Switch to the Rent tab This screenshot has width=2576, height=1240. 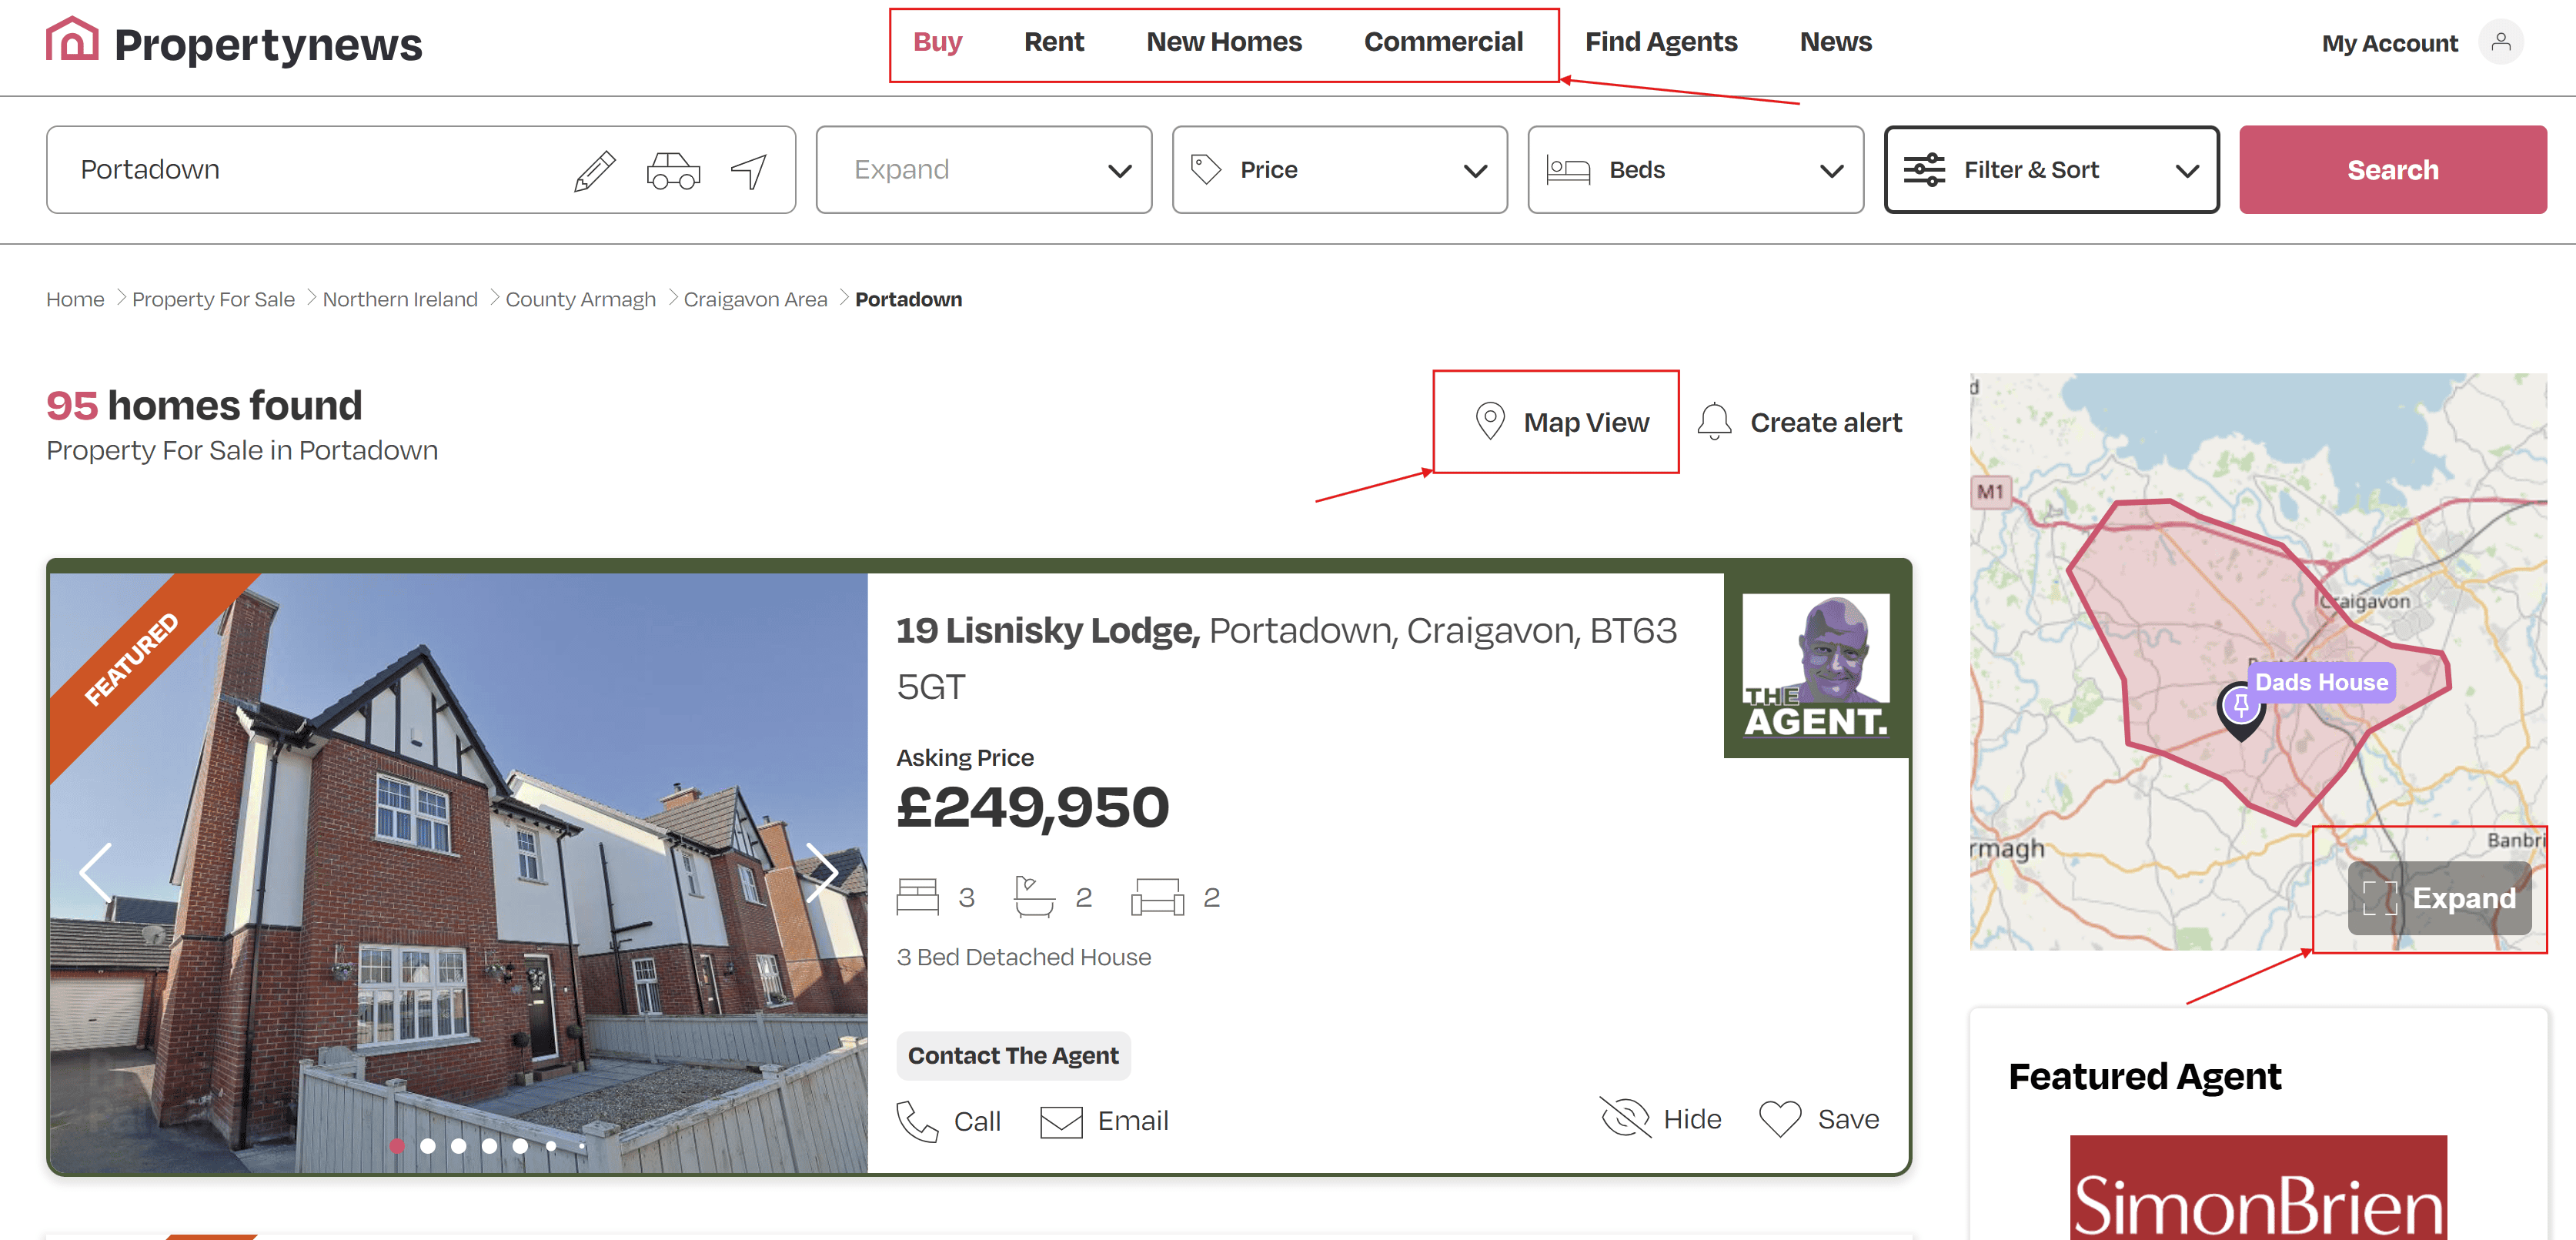(x=1053, y=42)
